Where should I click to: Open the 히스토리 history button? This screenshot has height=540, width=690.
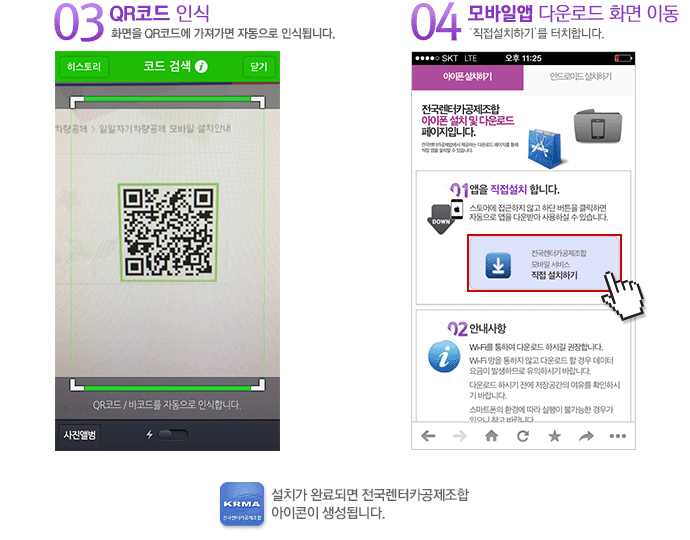coord(84,67)
